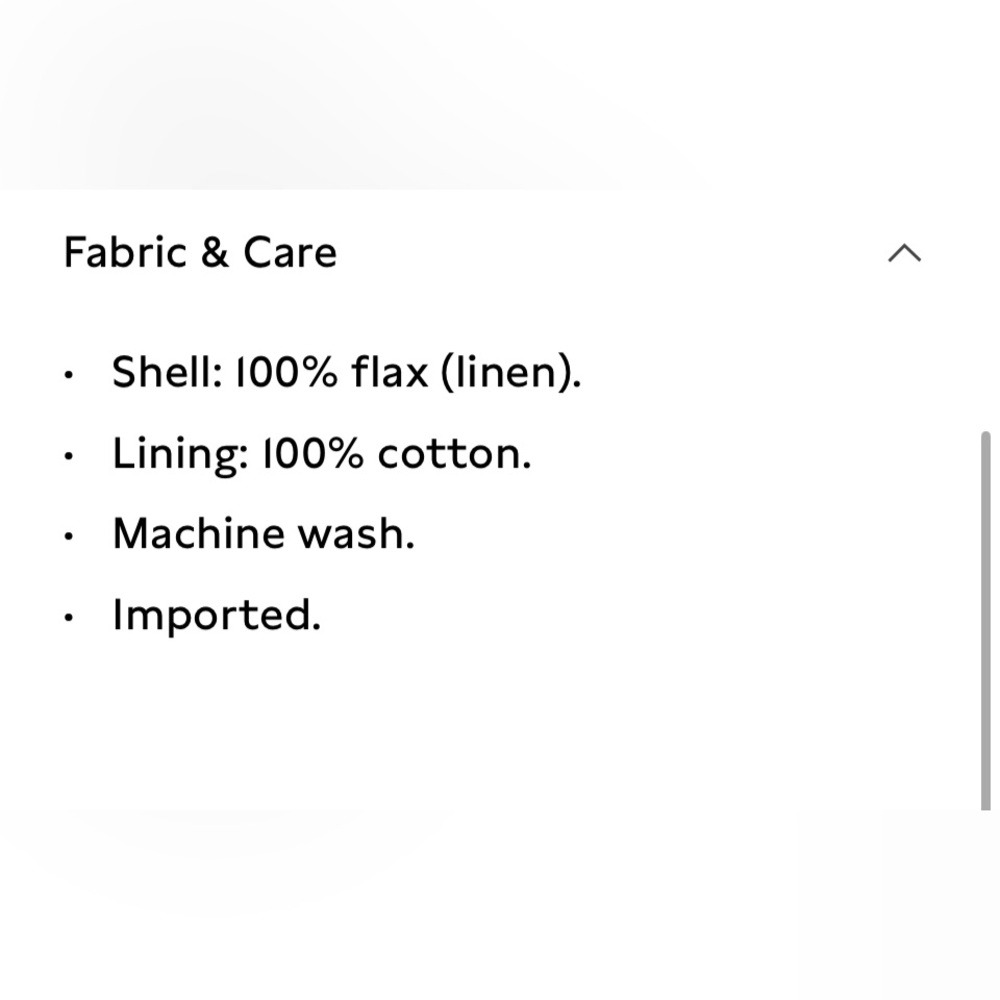
Task: Click the Lining: label text
Action: click(180, 454)
